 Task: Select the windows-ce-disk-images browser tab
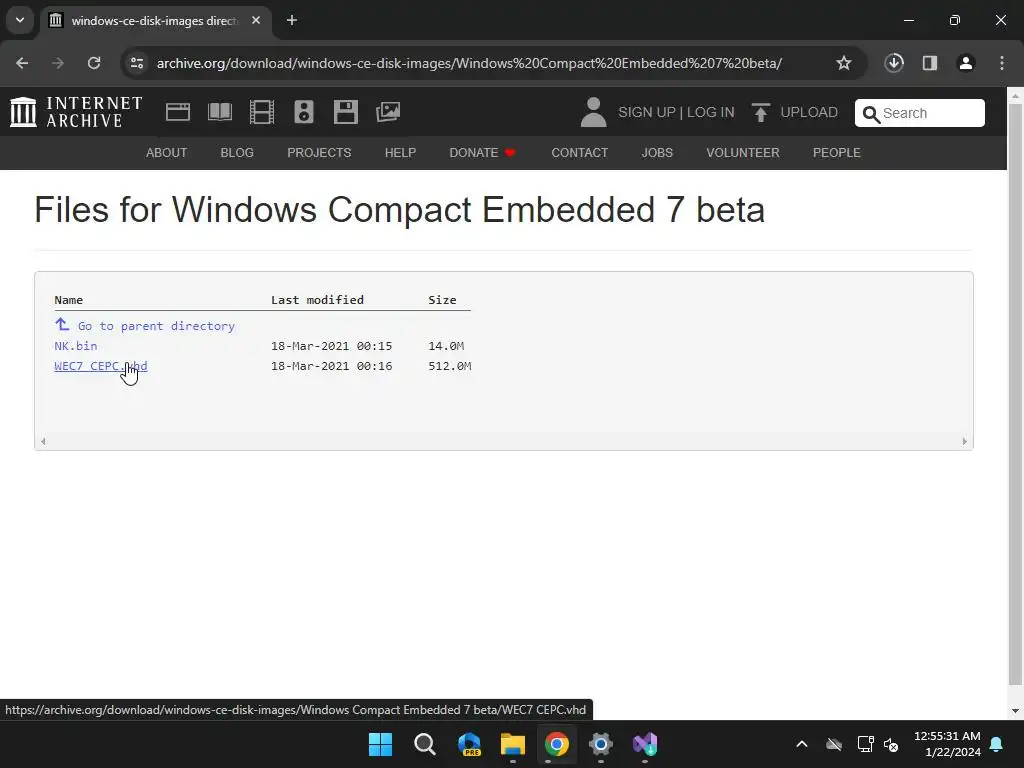pyautogui.click(x=153, y=21)
